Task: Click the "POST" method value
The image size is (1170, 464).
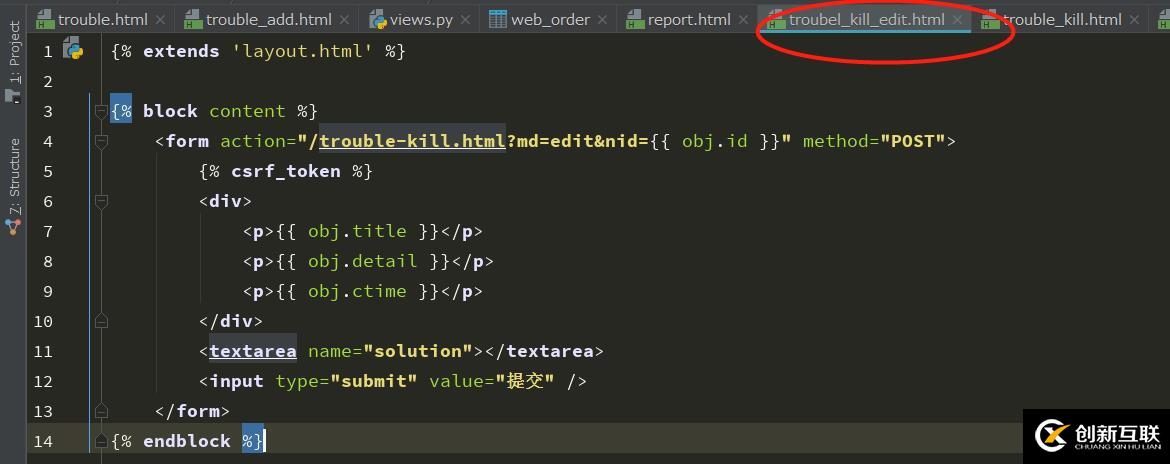Action: [x=913, y=141]
